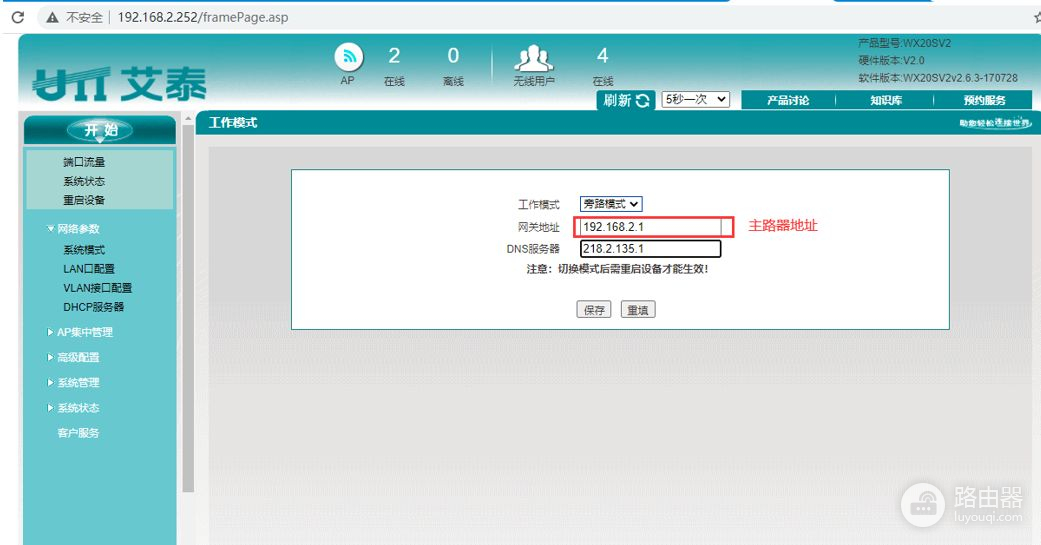1041x545 pixels.
Task: Click the browser reload icon
Action: [18, 17]
